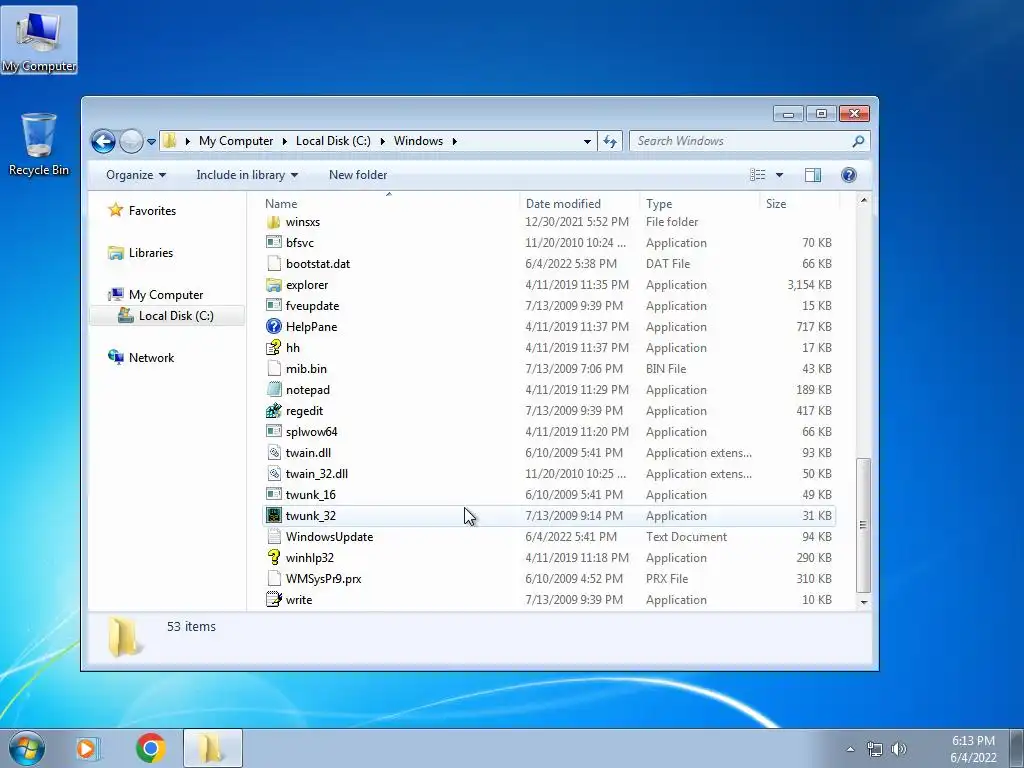Click the vertical scrollbar thumb
1024x768 pixels.
863,524
